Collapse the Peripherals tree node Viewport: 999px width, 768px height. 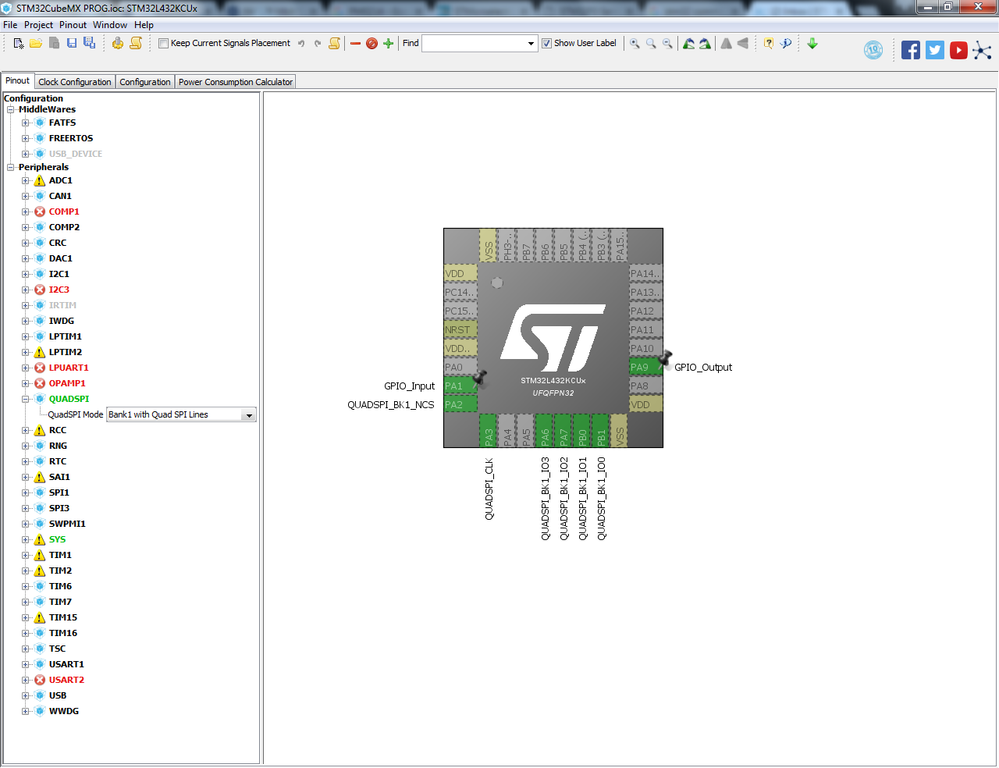coord(11,167)
